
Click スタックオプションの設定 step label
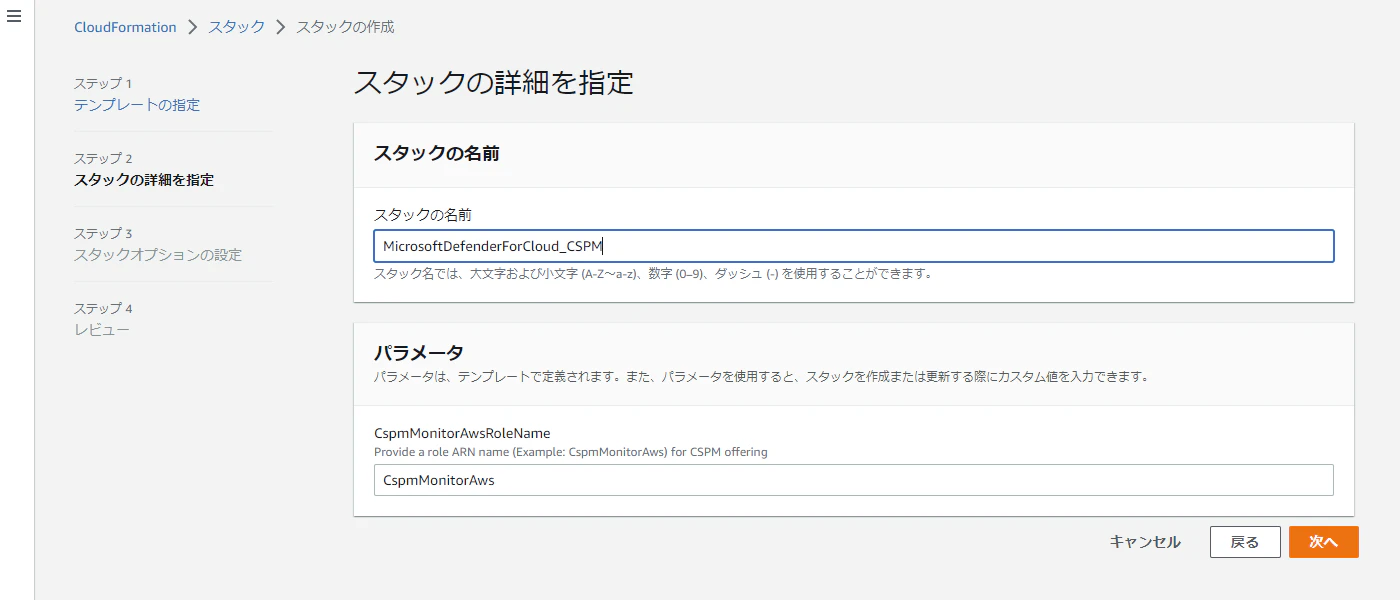(x=158, y=255)
